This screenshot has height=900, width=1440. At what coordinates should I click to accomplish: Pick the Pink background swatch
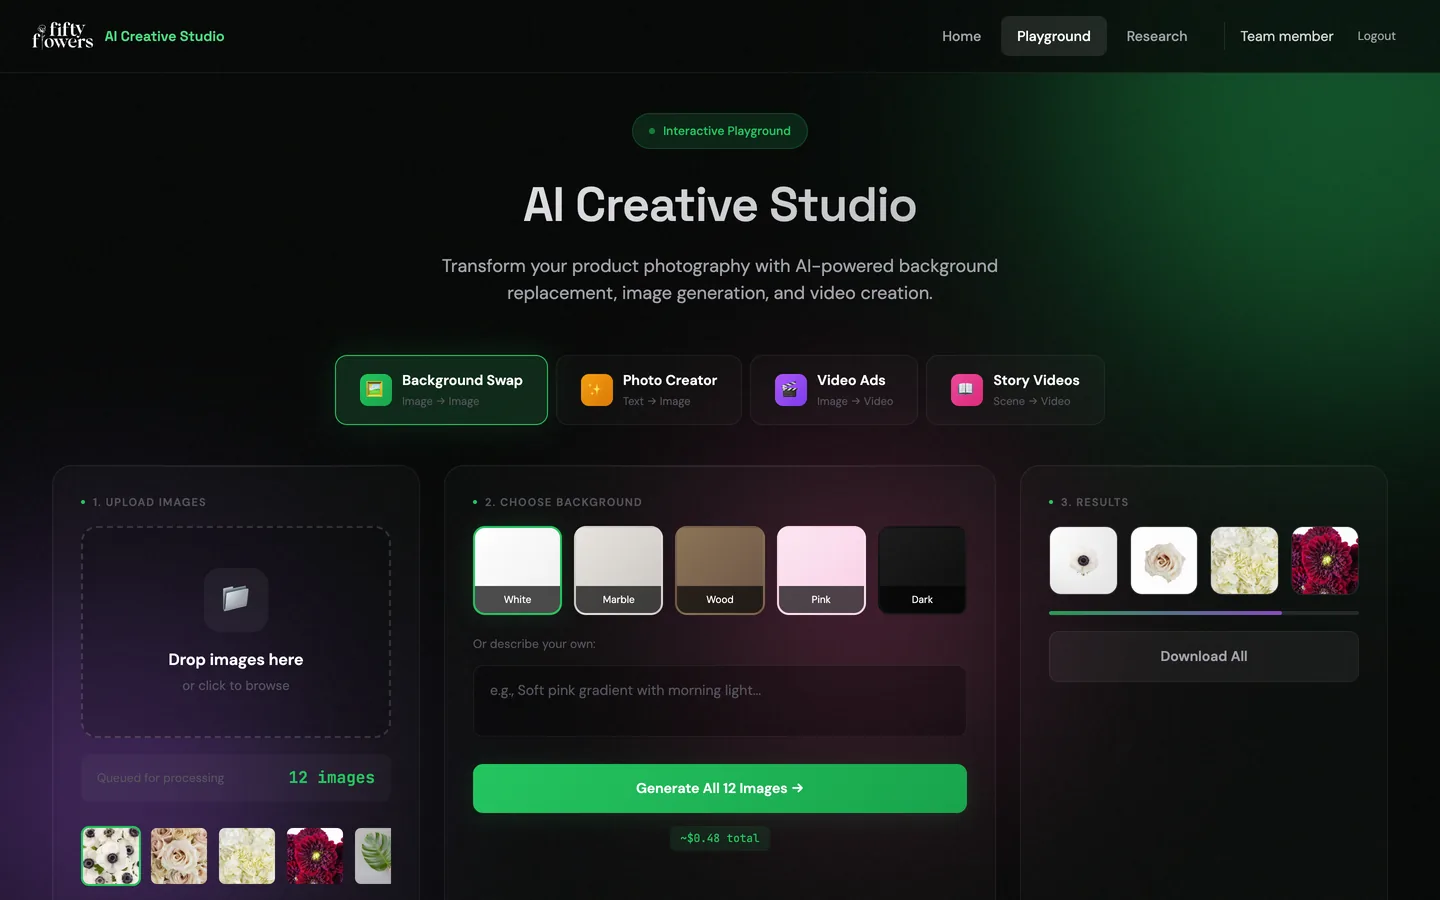(x=821, y=570)
